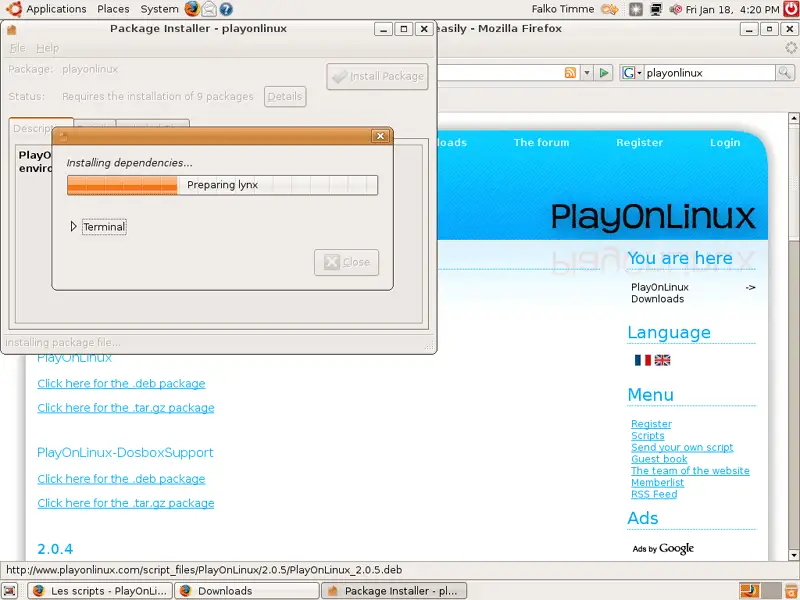Click the Ads by Google text
The width and height of the screenshot is (800, 600).
[x=663, y=548]
